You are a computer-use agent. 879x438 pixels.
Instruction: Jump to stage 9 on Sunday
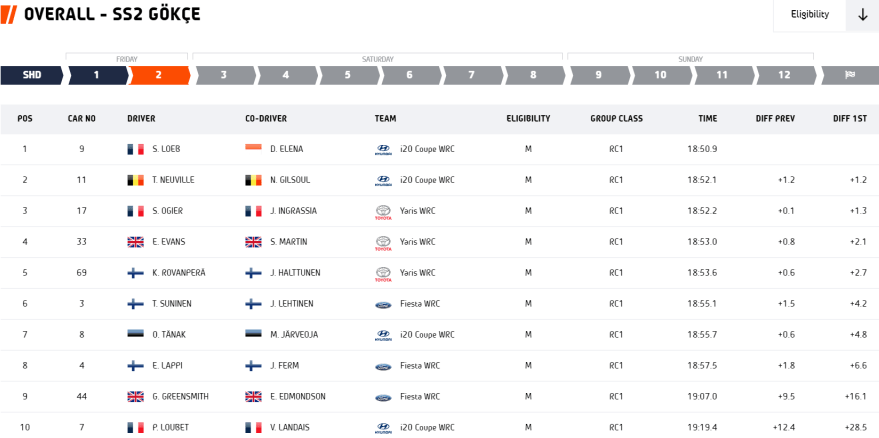598,75
